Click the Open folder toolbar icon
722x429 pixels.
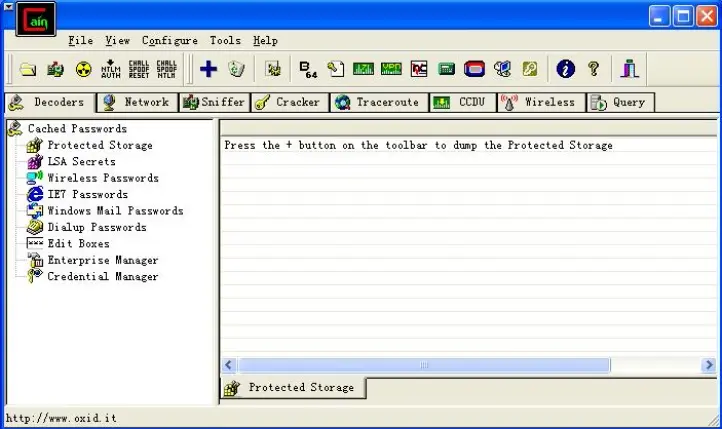(28, 70)
